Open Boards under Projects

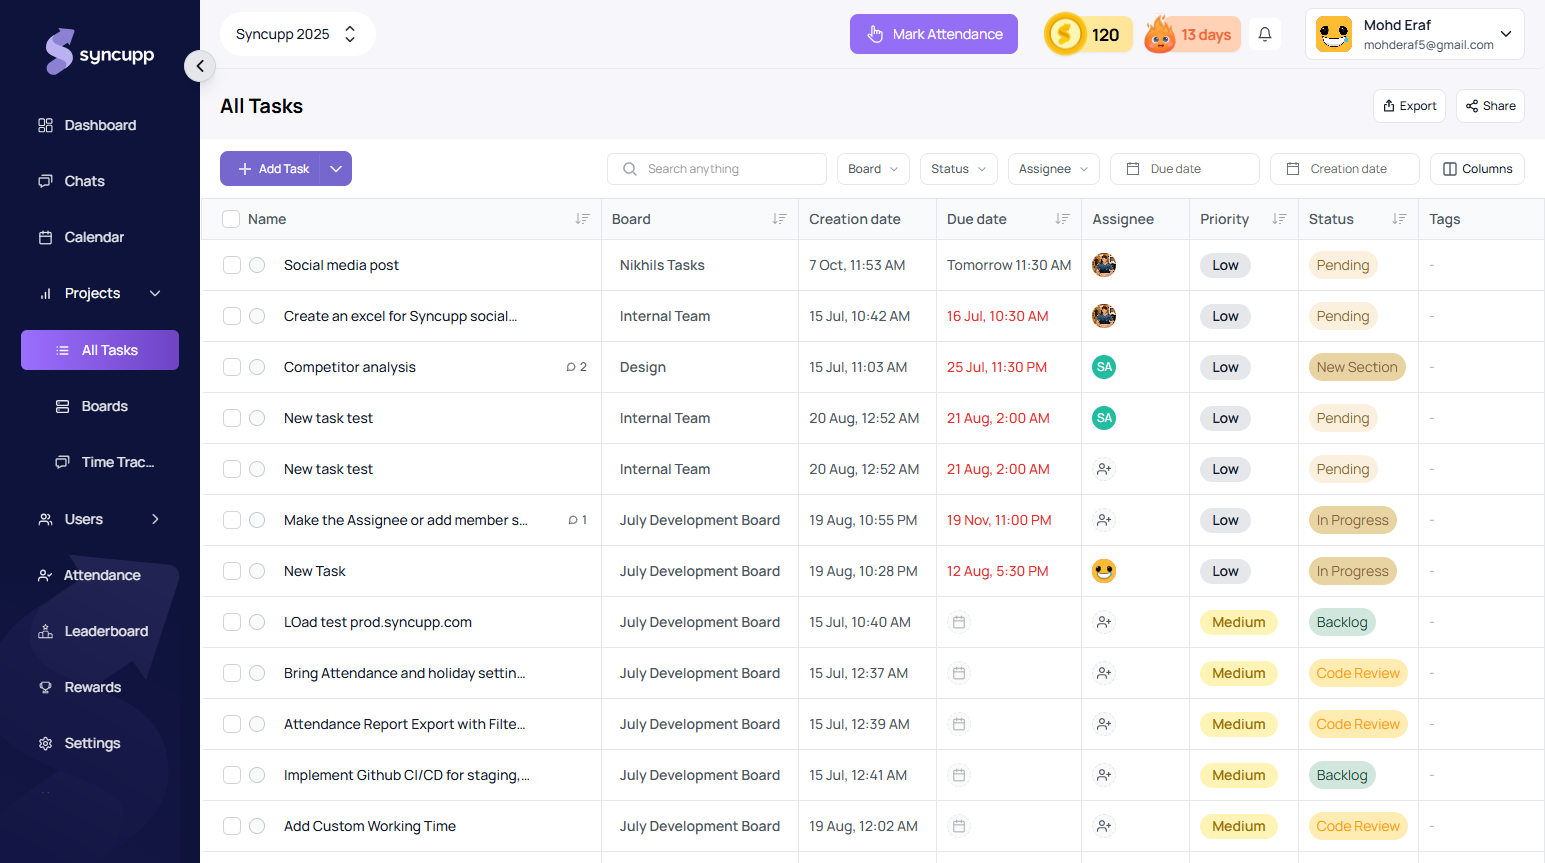tap(104, 406)
